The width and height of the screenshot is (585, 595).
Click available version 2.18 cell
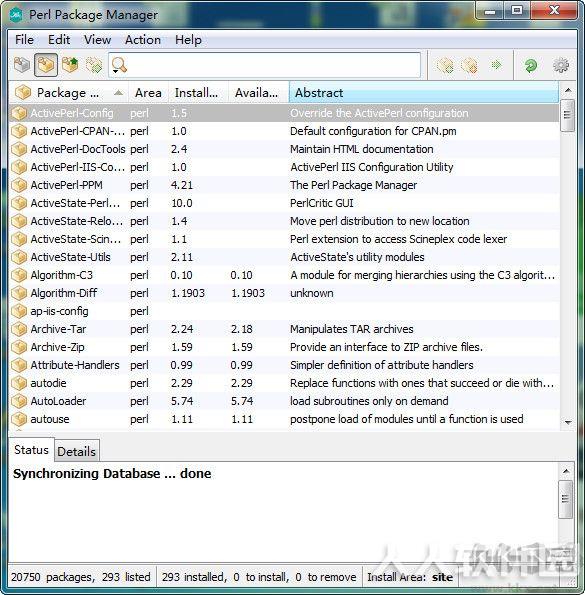tap(242, 329)
